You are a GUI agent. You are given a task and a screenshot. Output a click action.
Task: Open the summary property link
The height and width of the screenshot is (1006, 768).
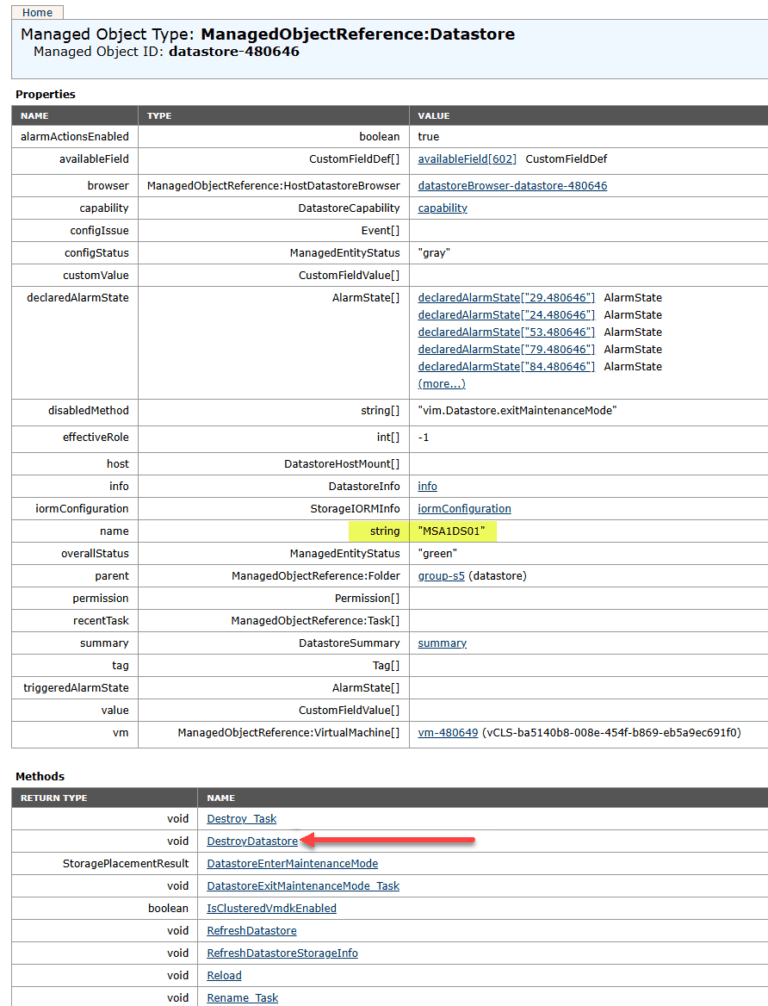(x=442, y=643)
